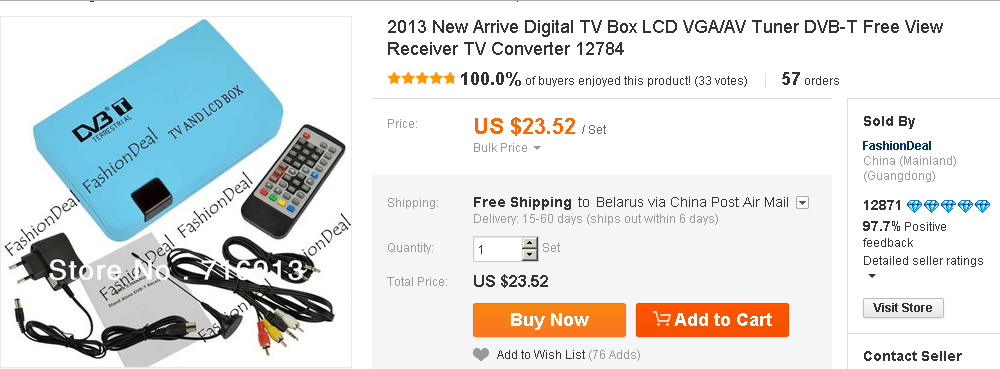Click the Contact Seller heading
Screen dimensions: 1000x369
pos(912,356)
